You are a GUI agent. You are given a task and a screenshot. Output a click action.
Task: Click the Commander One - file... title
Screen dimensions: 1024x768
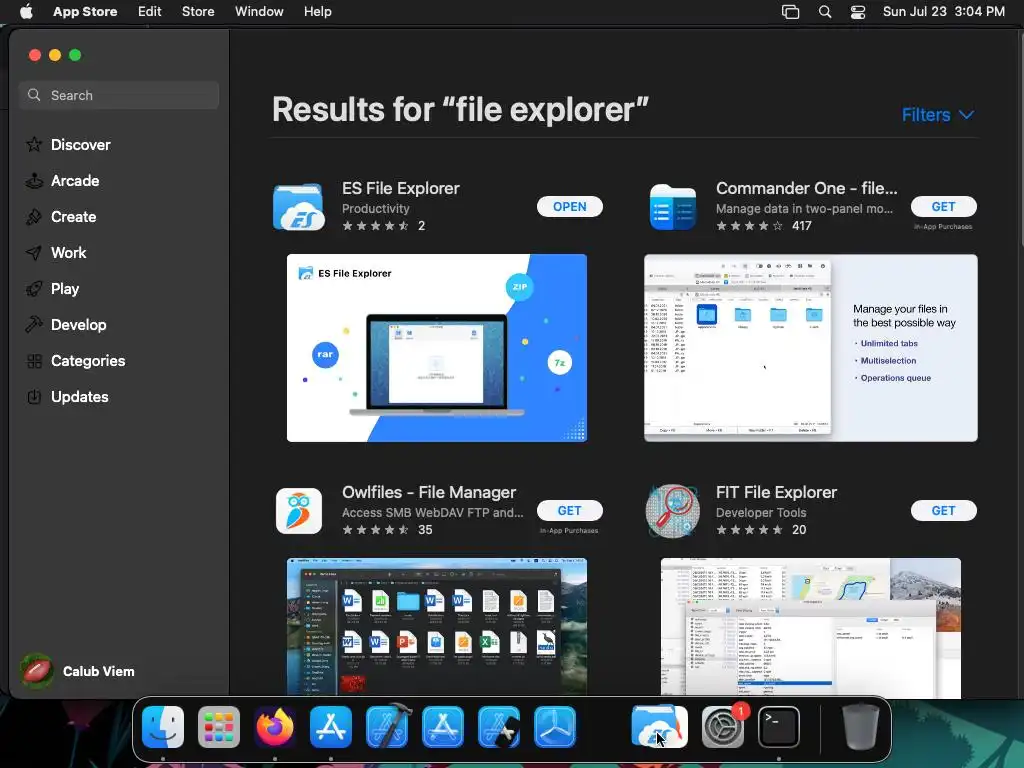click(x=807, y=188)
